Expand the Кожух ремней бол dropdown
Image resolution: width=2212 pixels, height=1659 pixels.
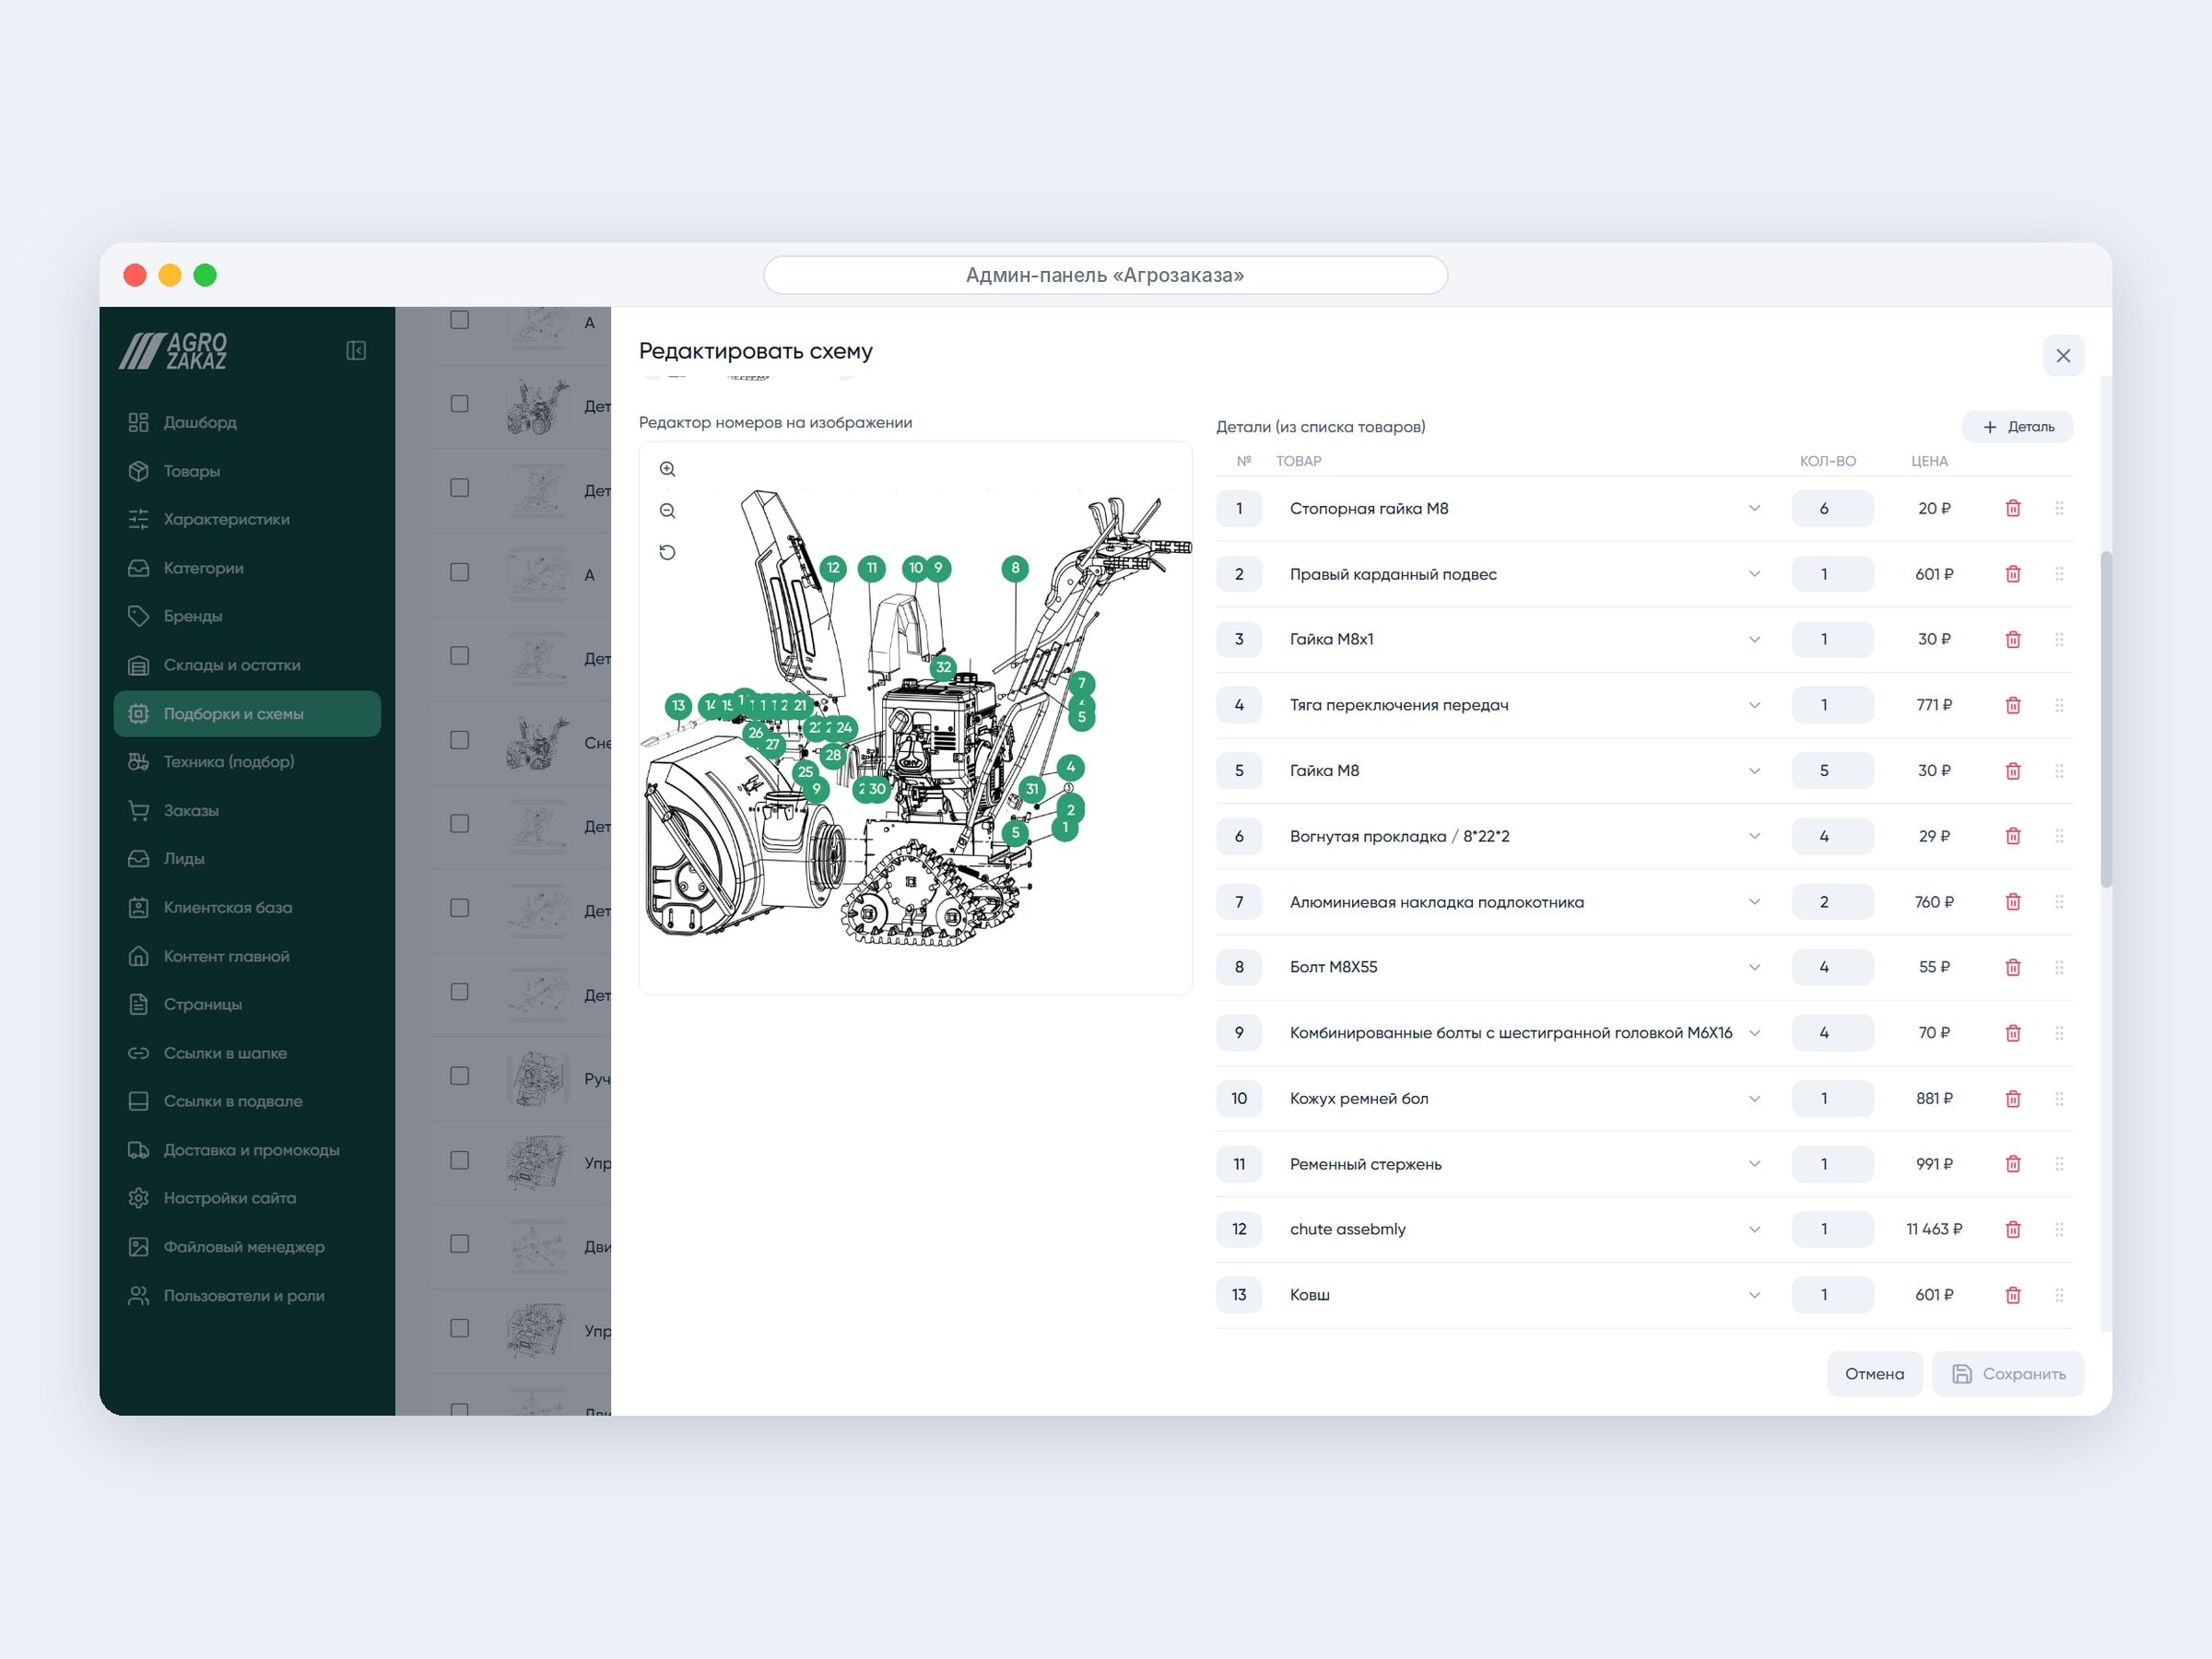point(1754,1098)
